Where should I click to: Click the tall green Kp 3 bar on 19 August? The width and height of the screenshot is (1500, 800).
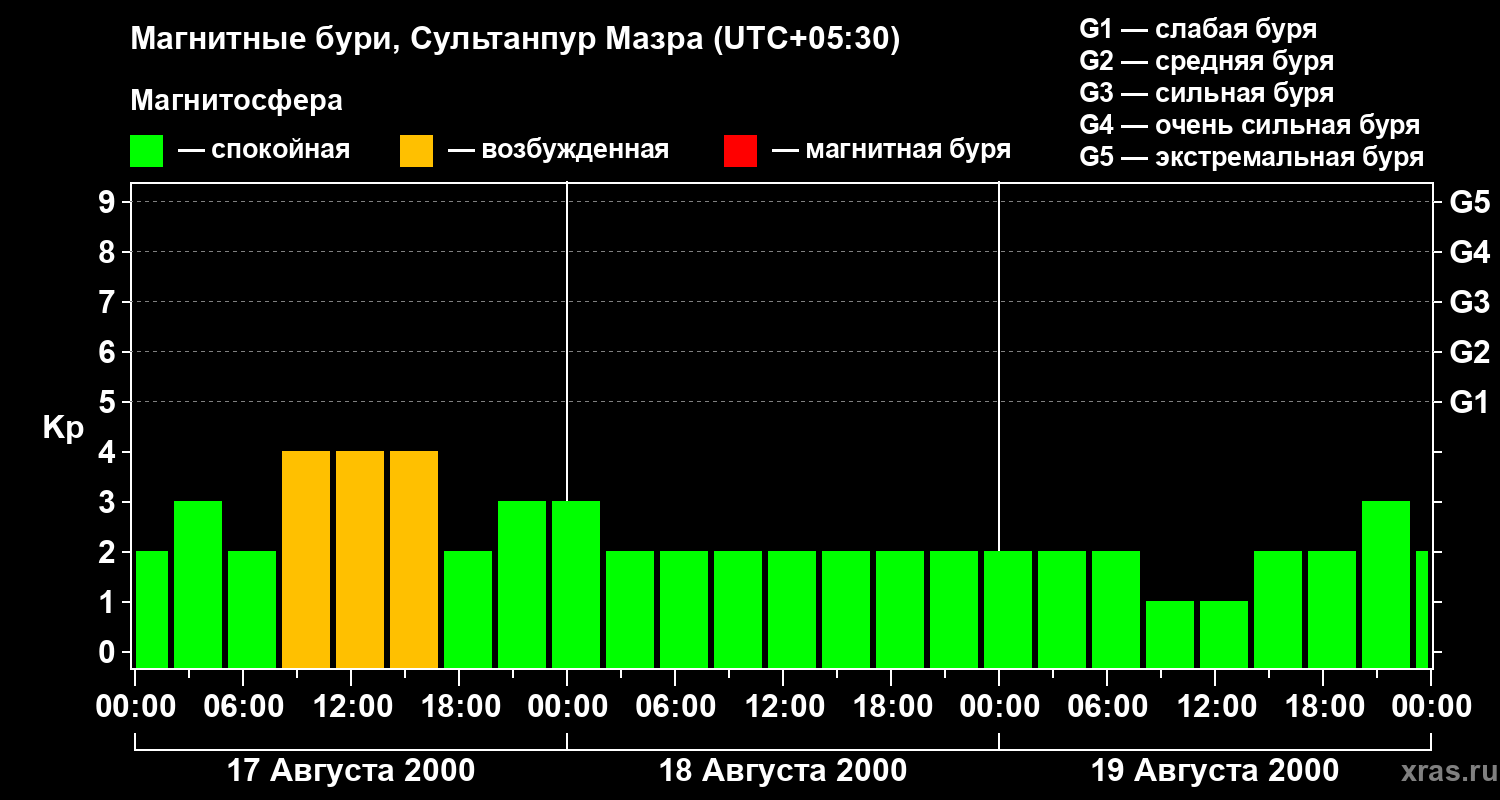(1386, 584)
